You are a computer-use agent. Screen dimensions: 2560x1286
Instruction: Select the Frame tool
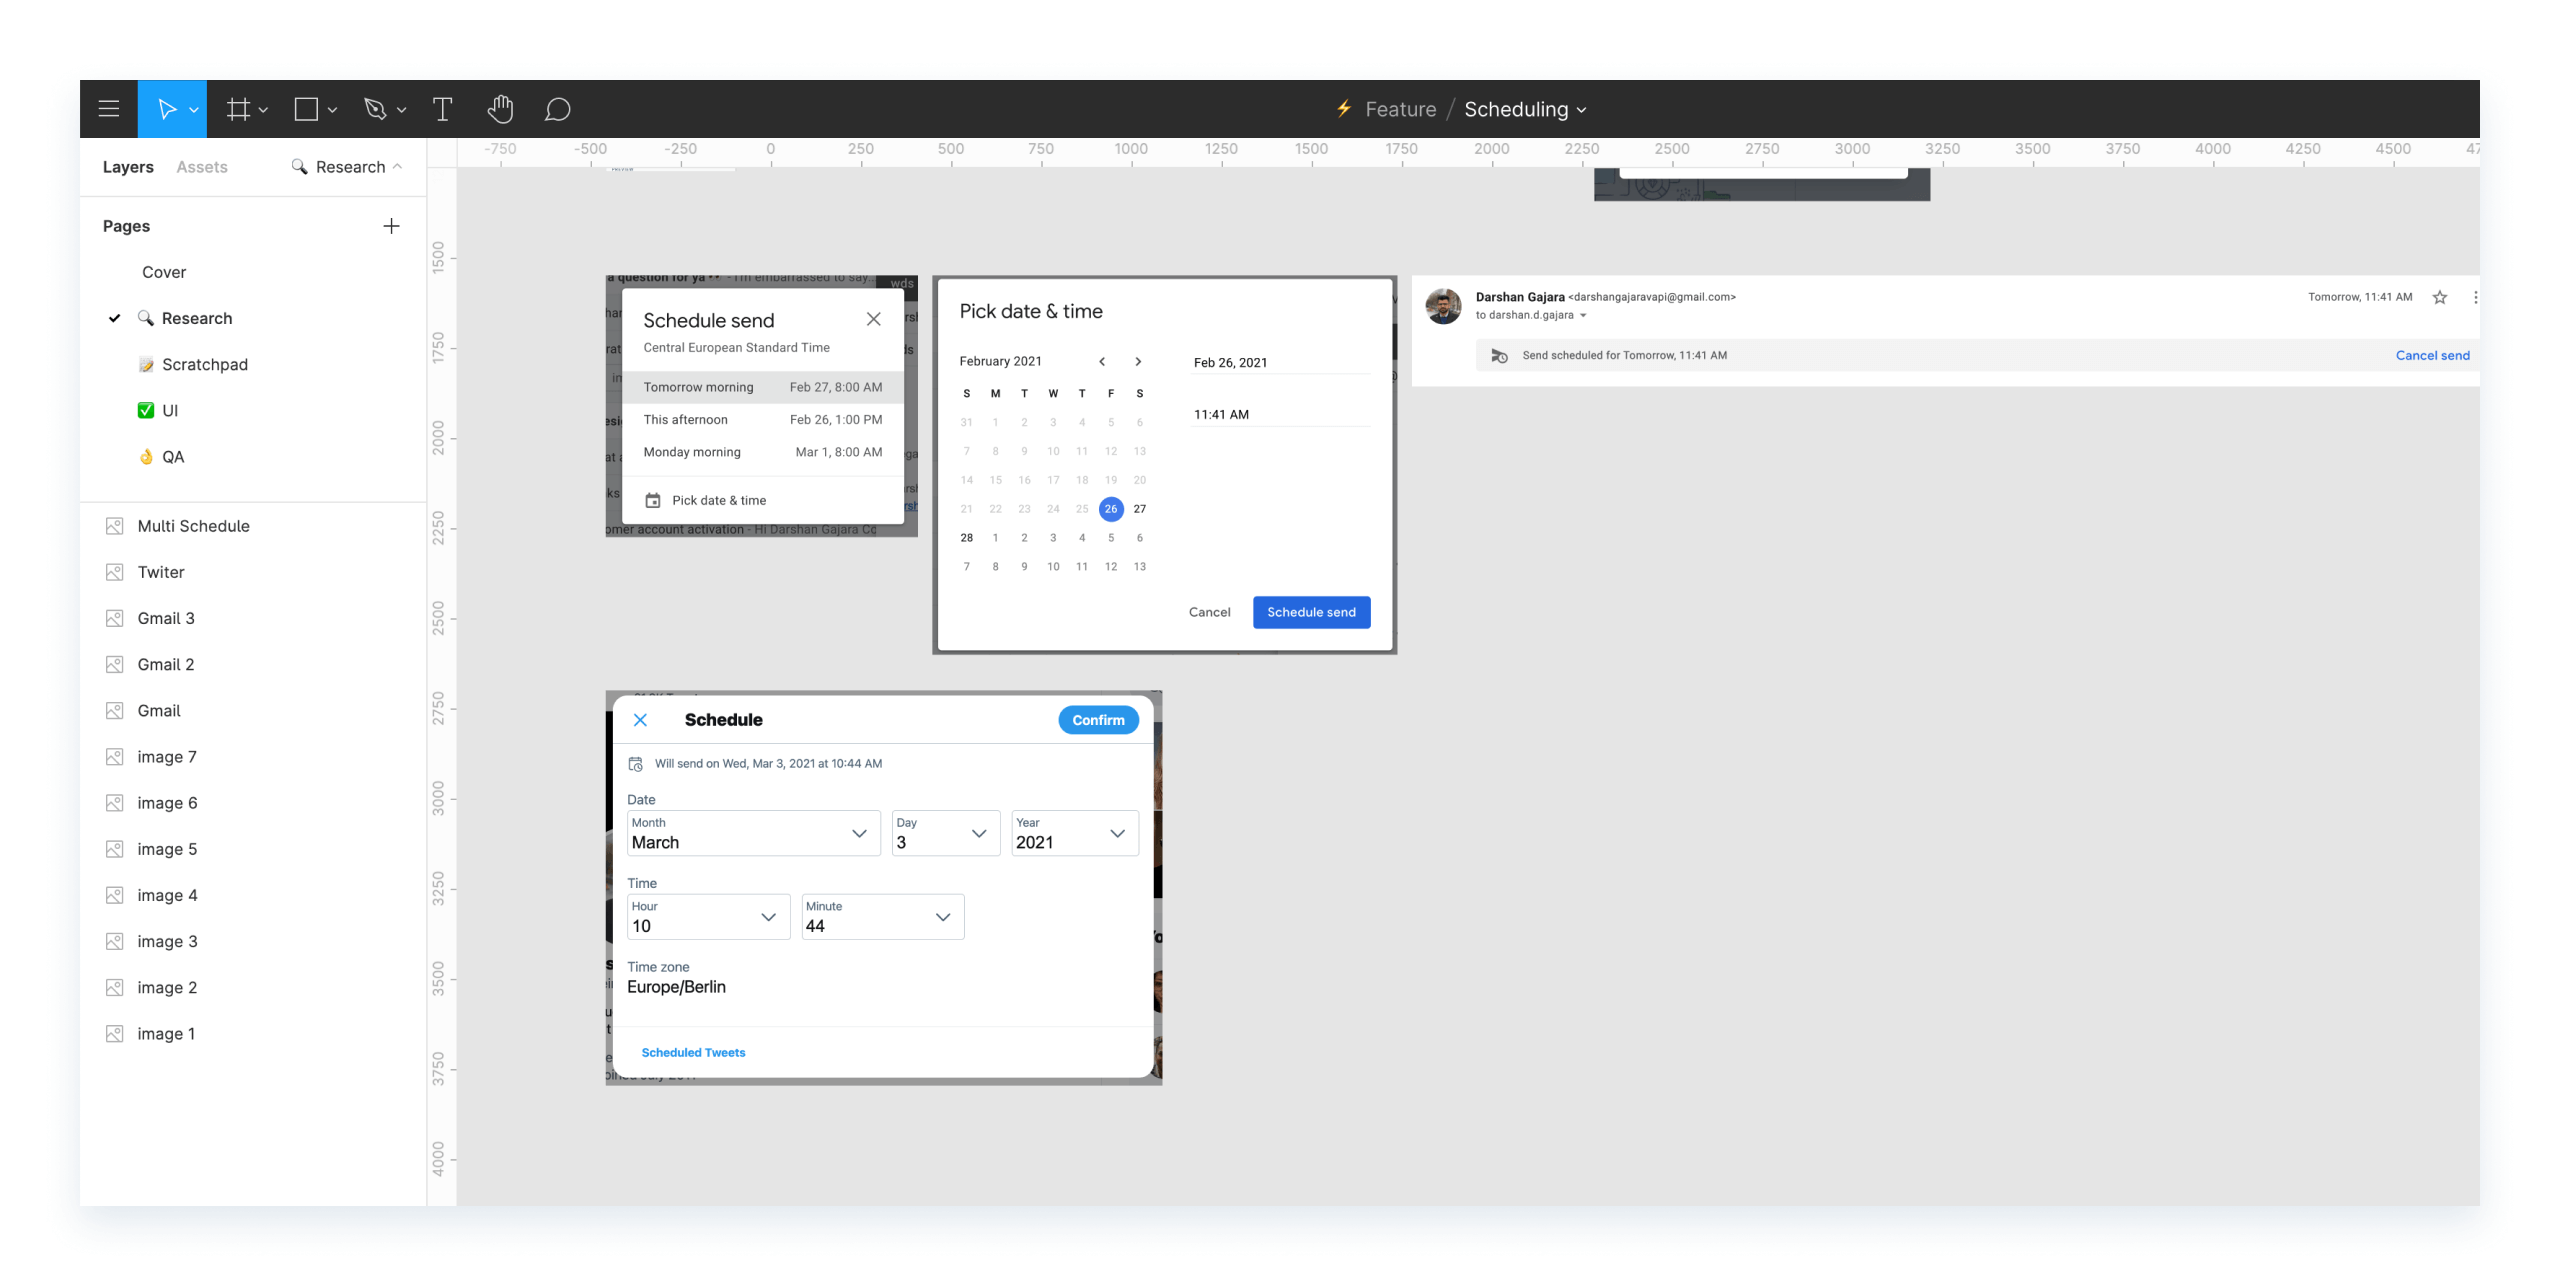coord(237,109)
